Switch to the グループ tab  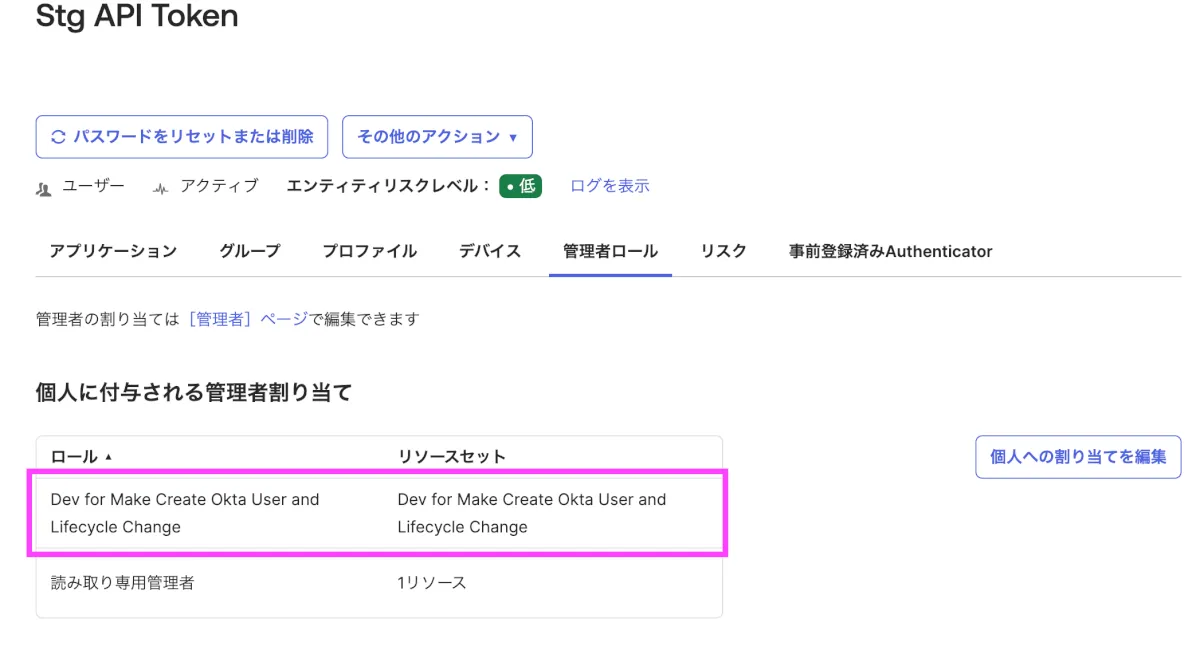pyautogui.click(x=249, y=251)
